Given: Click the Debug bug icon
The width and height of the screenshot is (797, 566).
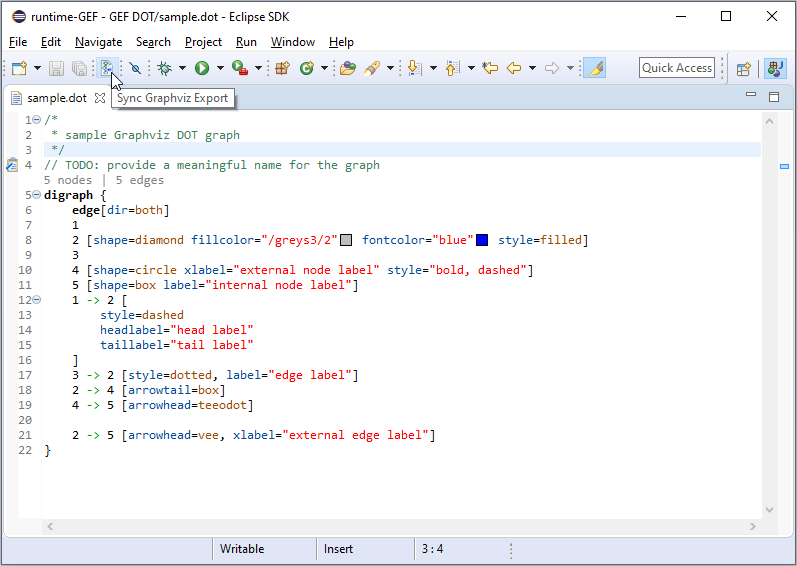Looking at the screenshot, I should pos(165,68).
